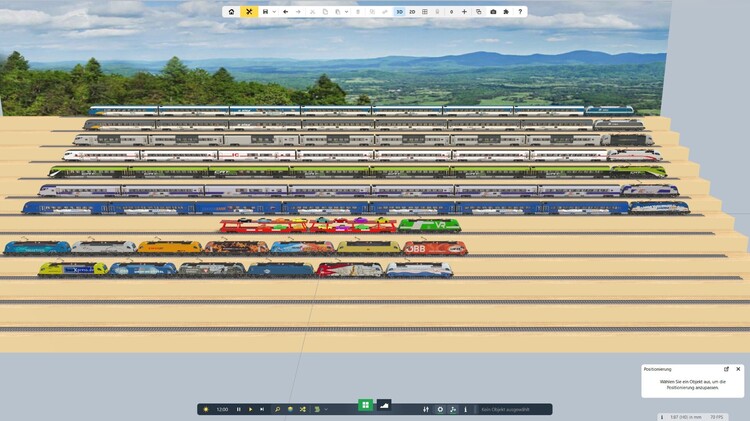This screenshot has width=750, height=421.
Task: Click the info icon in status bar corner
Action: [x=662, y=417]
